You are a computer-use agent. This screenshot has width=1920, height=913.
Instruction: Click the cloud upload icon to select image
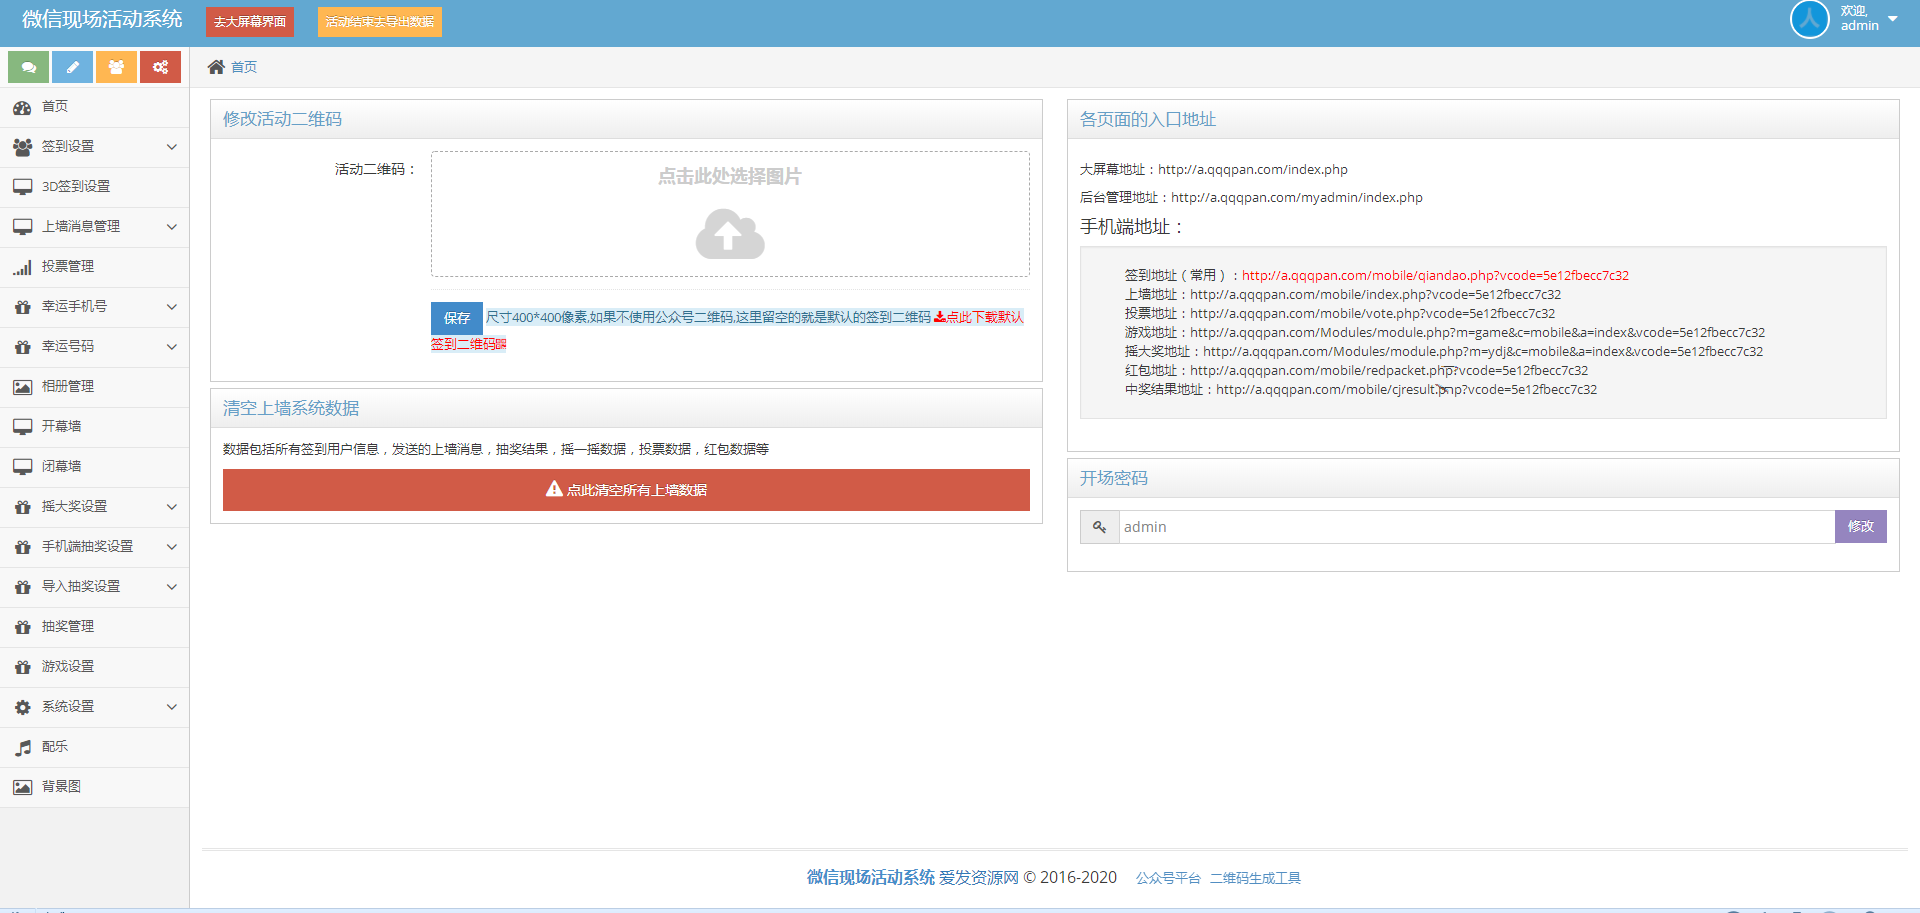coord(730,234)
